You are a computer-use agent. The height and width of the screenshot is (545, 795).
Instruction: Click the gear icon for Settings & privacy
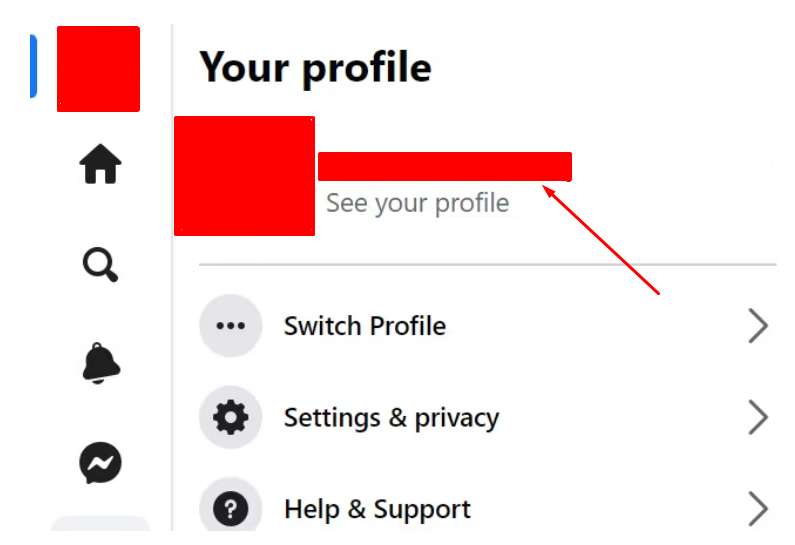click(x=231, y=417)
